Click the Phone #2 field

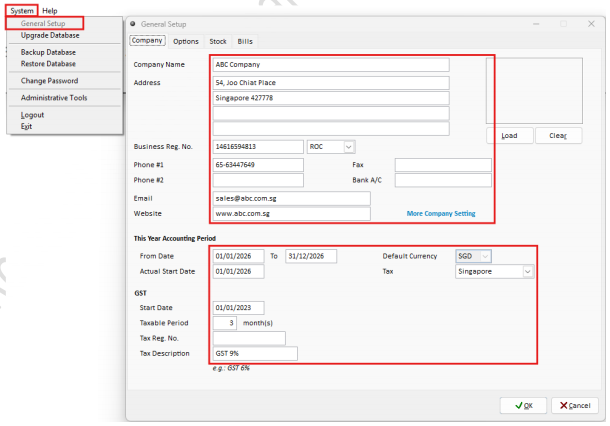tap(258, 180)
